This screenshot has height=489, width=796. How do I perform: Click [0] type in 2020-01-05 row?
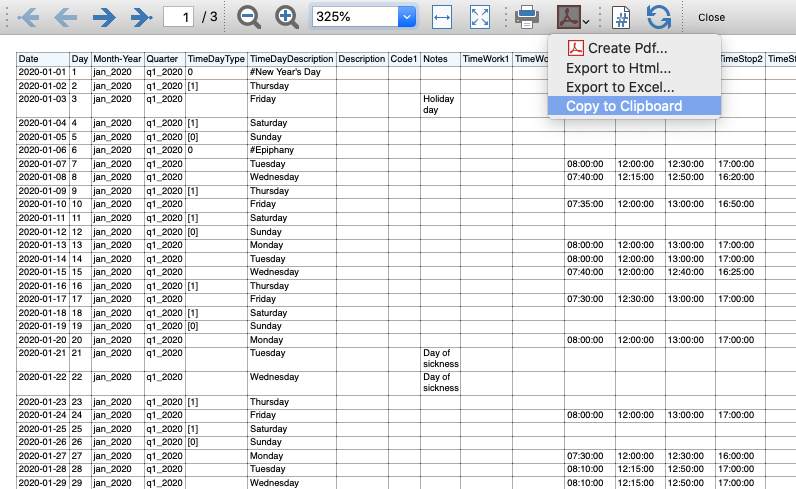(x=192, y=137)
